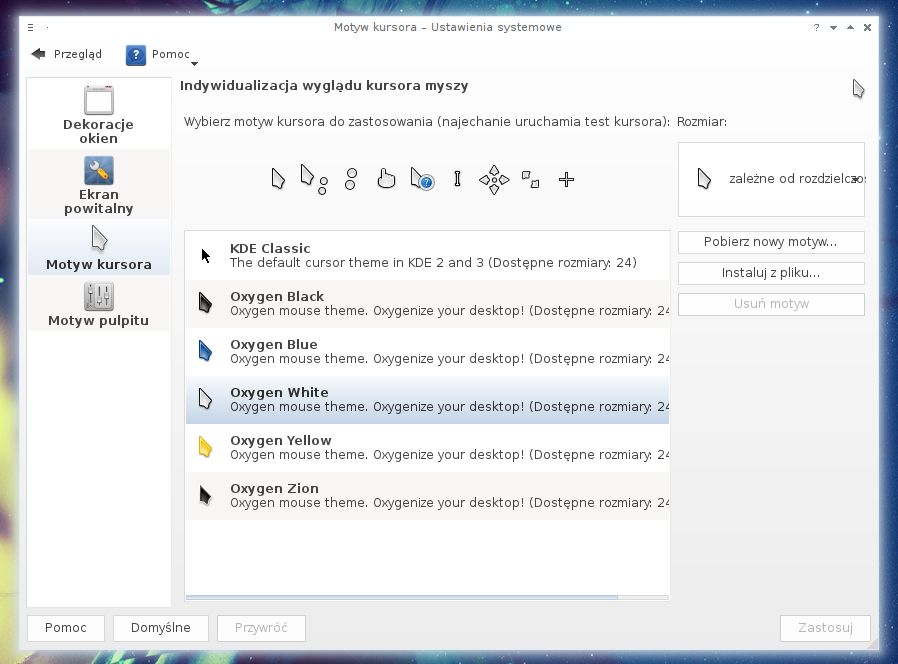Screen dimensions: 898x664
Task: Open the Rozmiar size combo box
Action: point(771,179)
